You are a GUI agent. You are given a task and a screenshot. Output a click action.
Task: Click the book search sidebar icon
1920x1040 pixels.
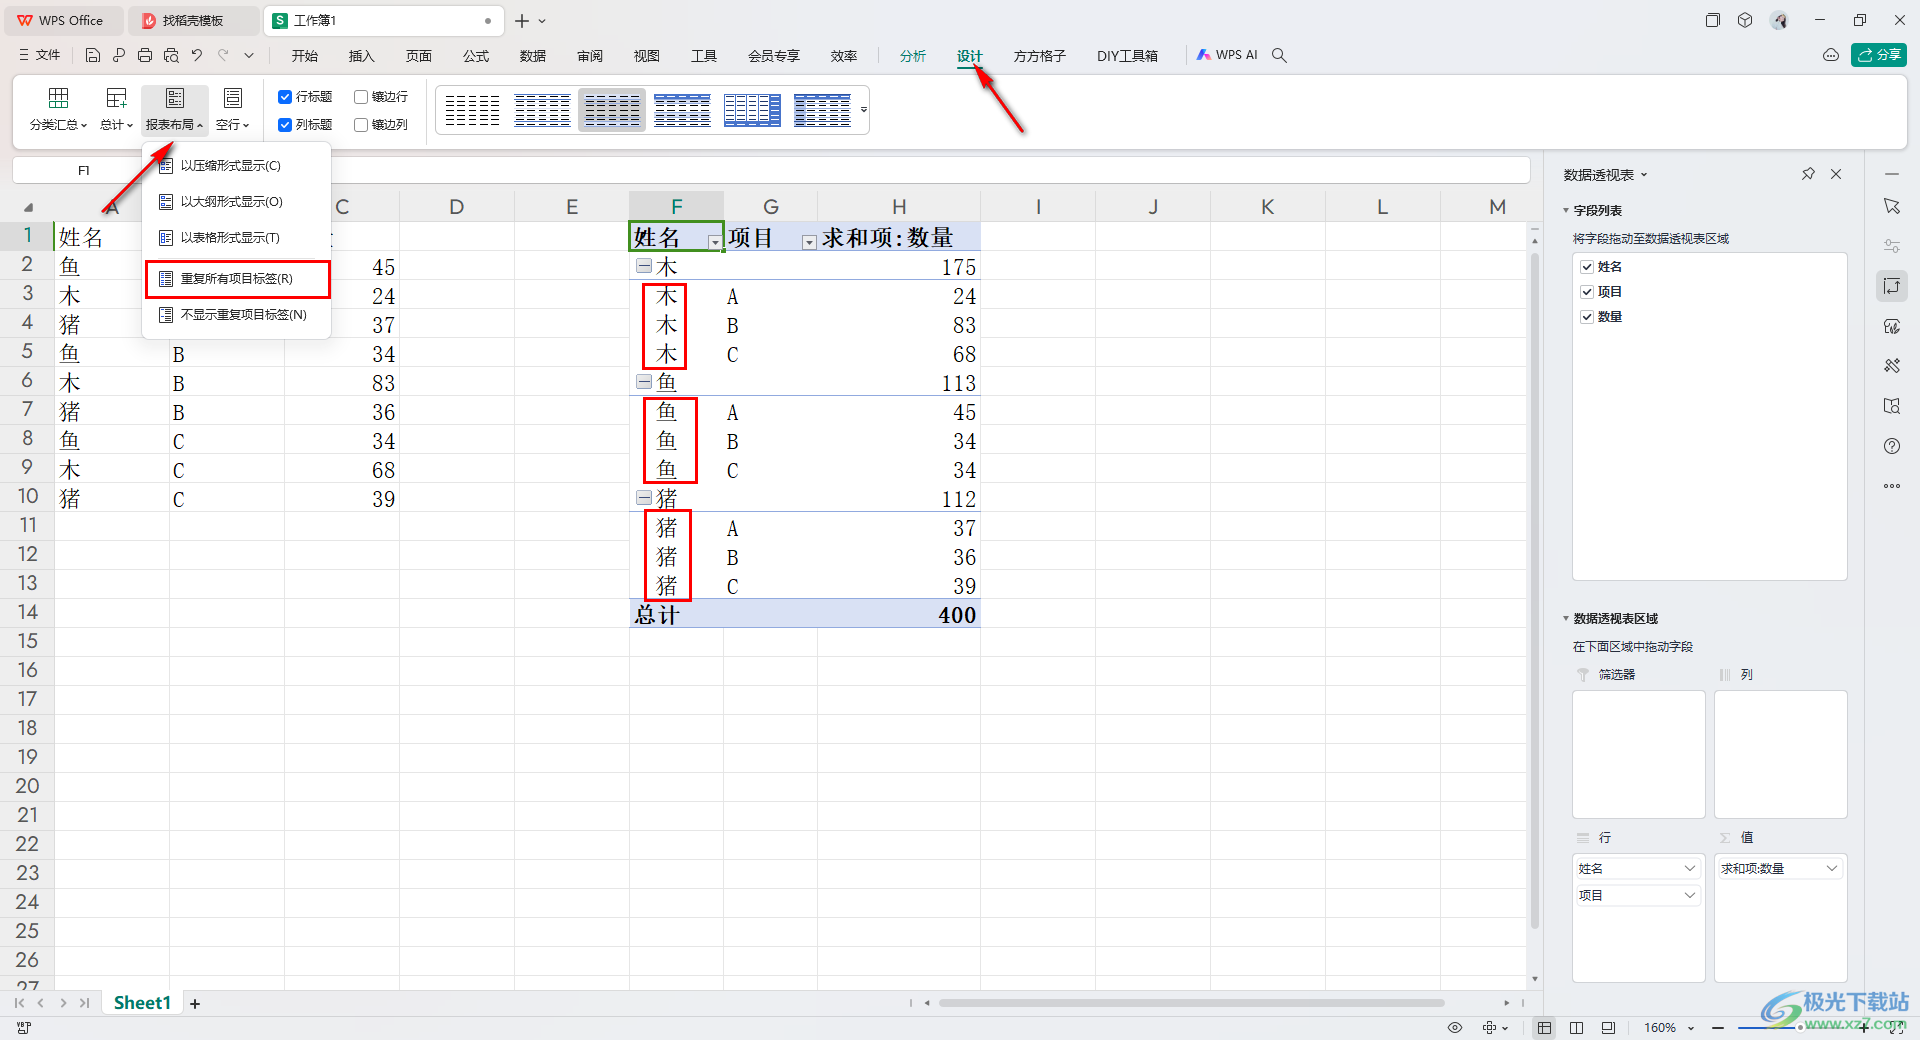1892,406
